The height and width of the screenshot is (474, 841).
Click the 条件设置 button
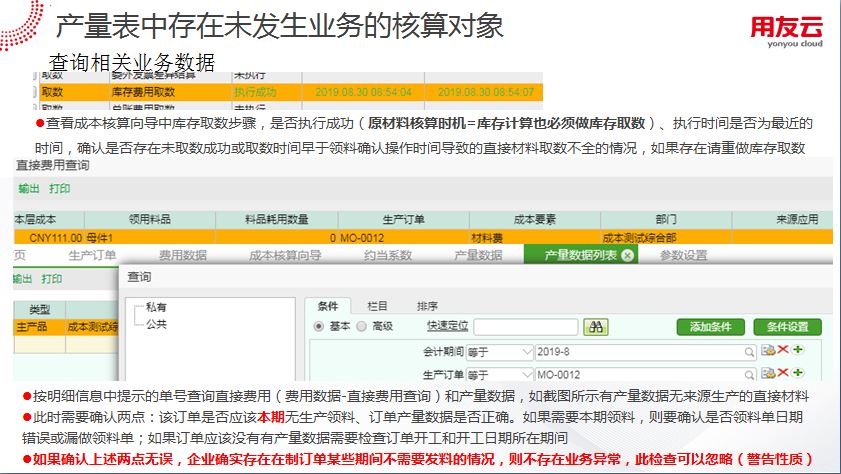point(787,327)
